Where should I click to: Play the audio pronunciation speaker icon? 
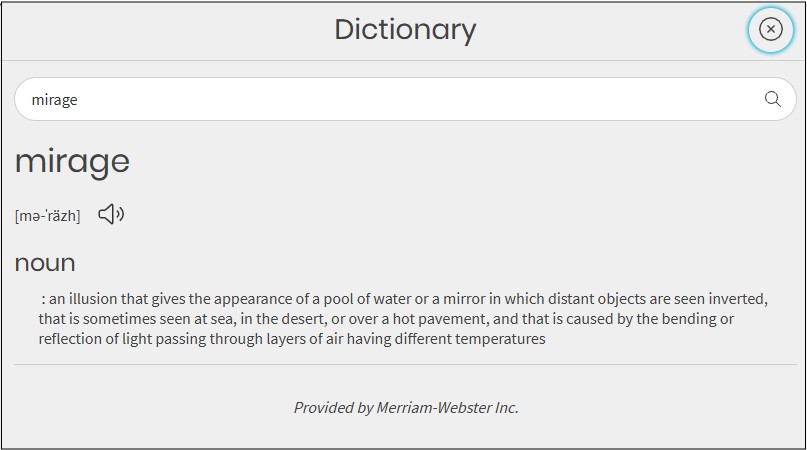coord(111,214)
